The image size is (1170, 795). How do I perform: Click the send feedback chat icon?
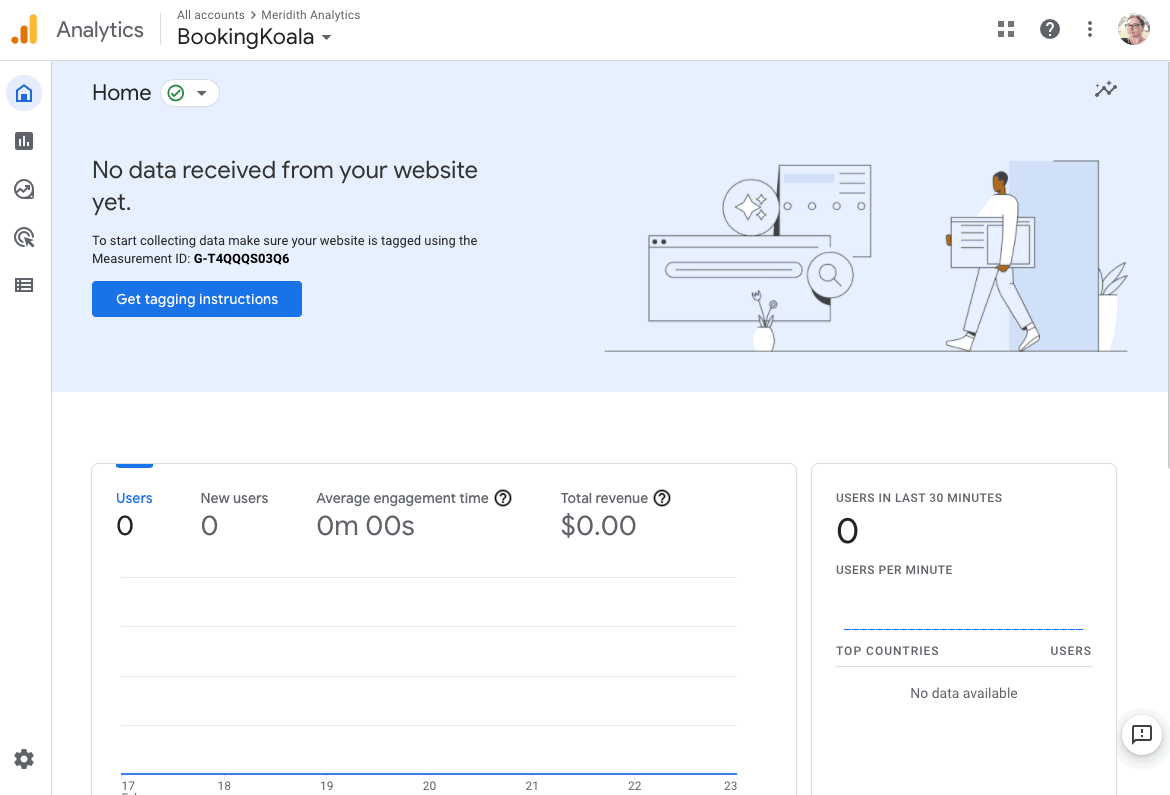pyautogui.click(x=1142, y=735)
